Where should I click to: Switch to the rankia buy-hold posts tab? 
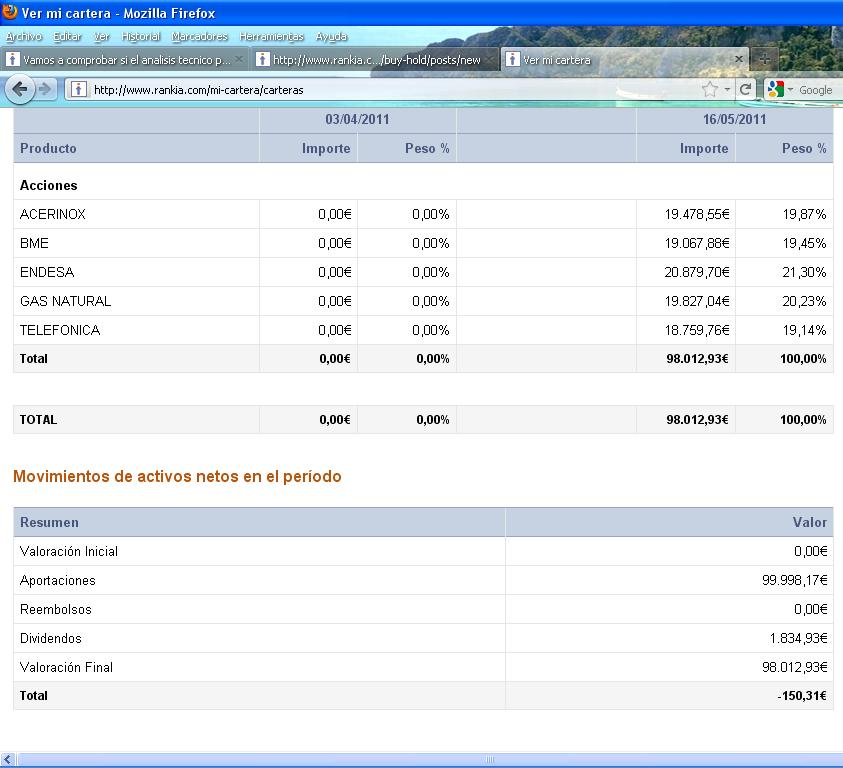coord(375,59)
